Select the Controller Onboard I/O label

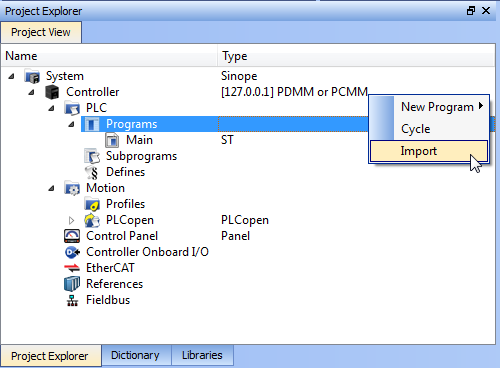point(147,252)
